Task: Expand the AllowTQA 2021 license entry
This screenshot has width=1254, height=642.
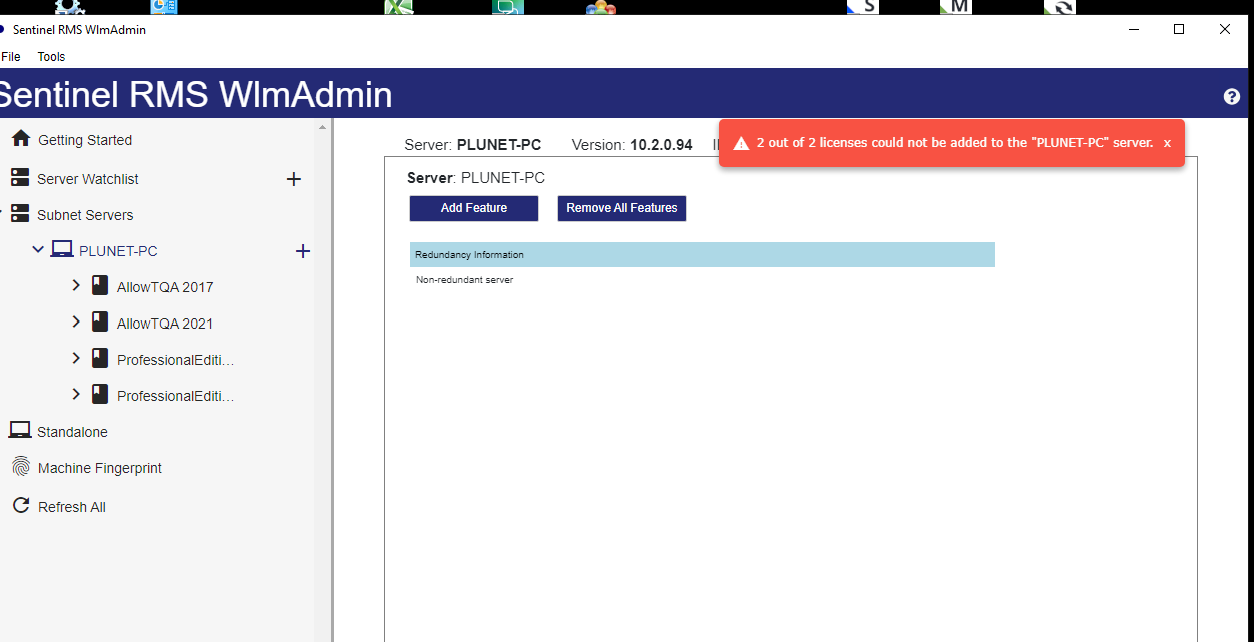Action: 75,322
